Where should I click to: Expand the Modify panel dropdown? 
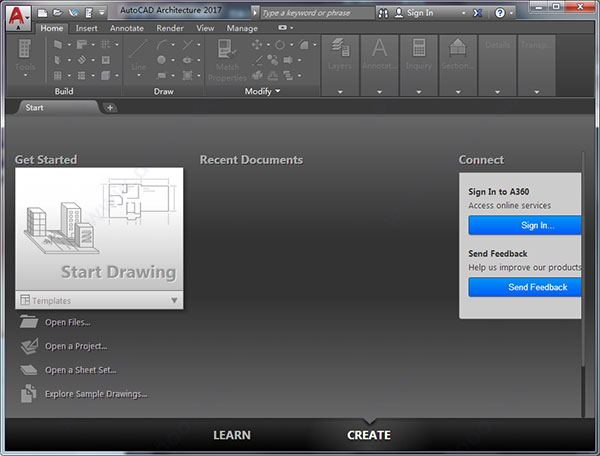[278, 91]
